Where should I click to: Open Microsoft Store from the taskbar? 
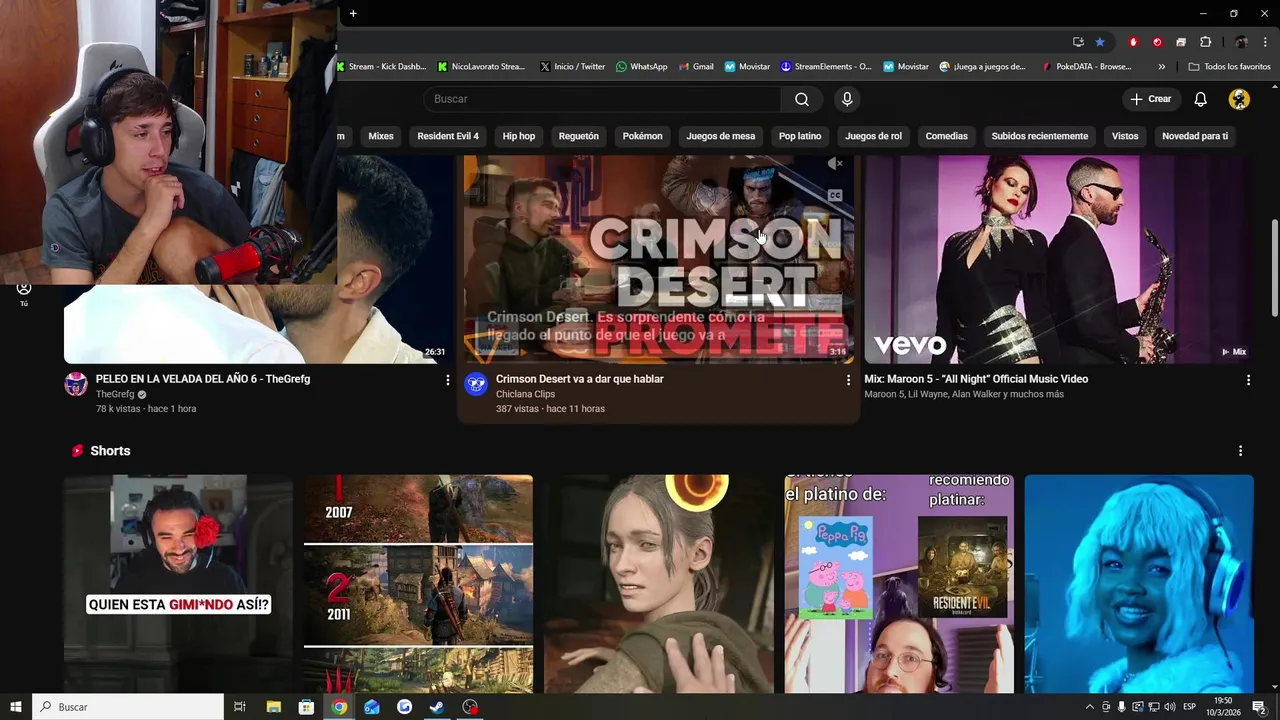307,707
